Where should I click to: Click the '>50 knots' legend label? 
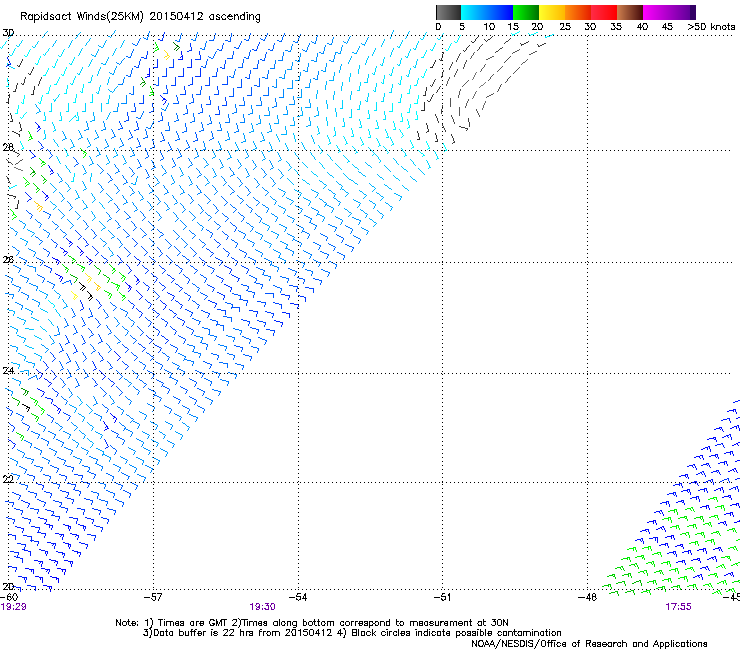711,27
